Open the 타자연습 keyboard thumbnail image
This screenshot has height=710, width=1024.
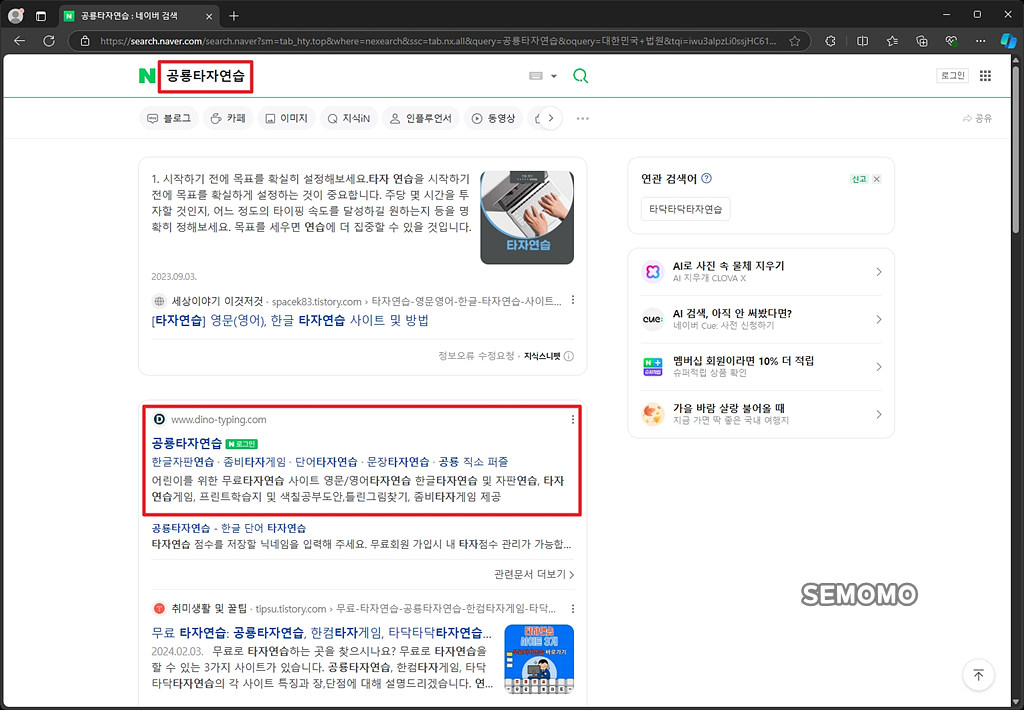pyautogui.click(x=527, y=218)
